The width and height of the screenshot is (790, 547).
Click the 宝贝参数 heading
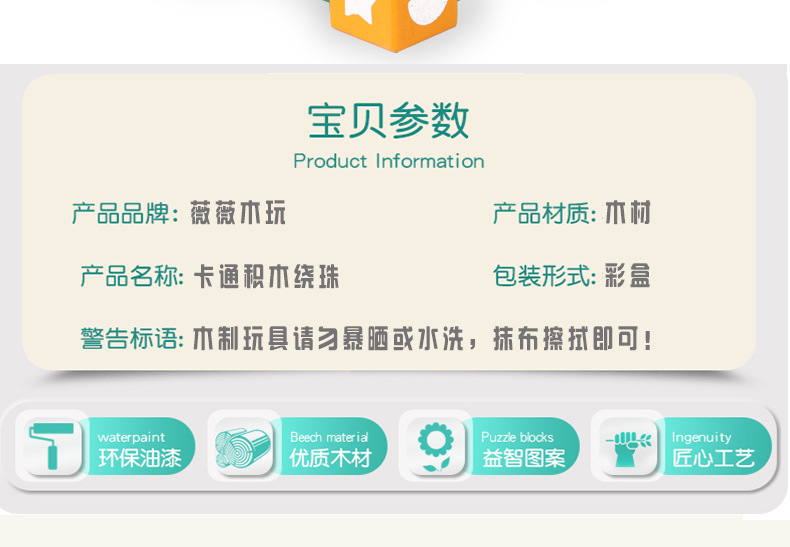click(388, 120)
